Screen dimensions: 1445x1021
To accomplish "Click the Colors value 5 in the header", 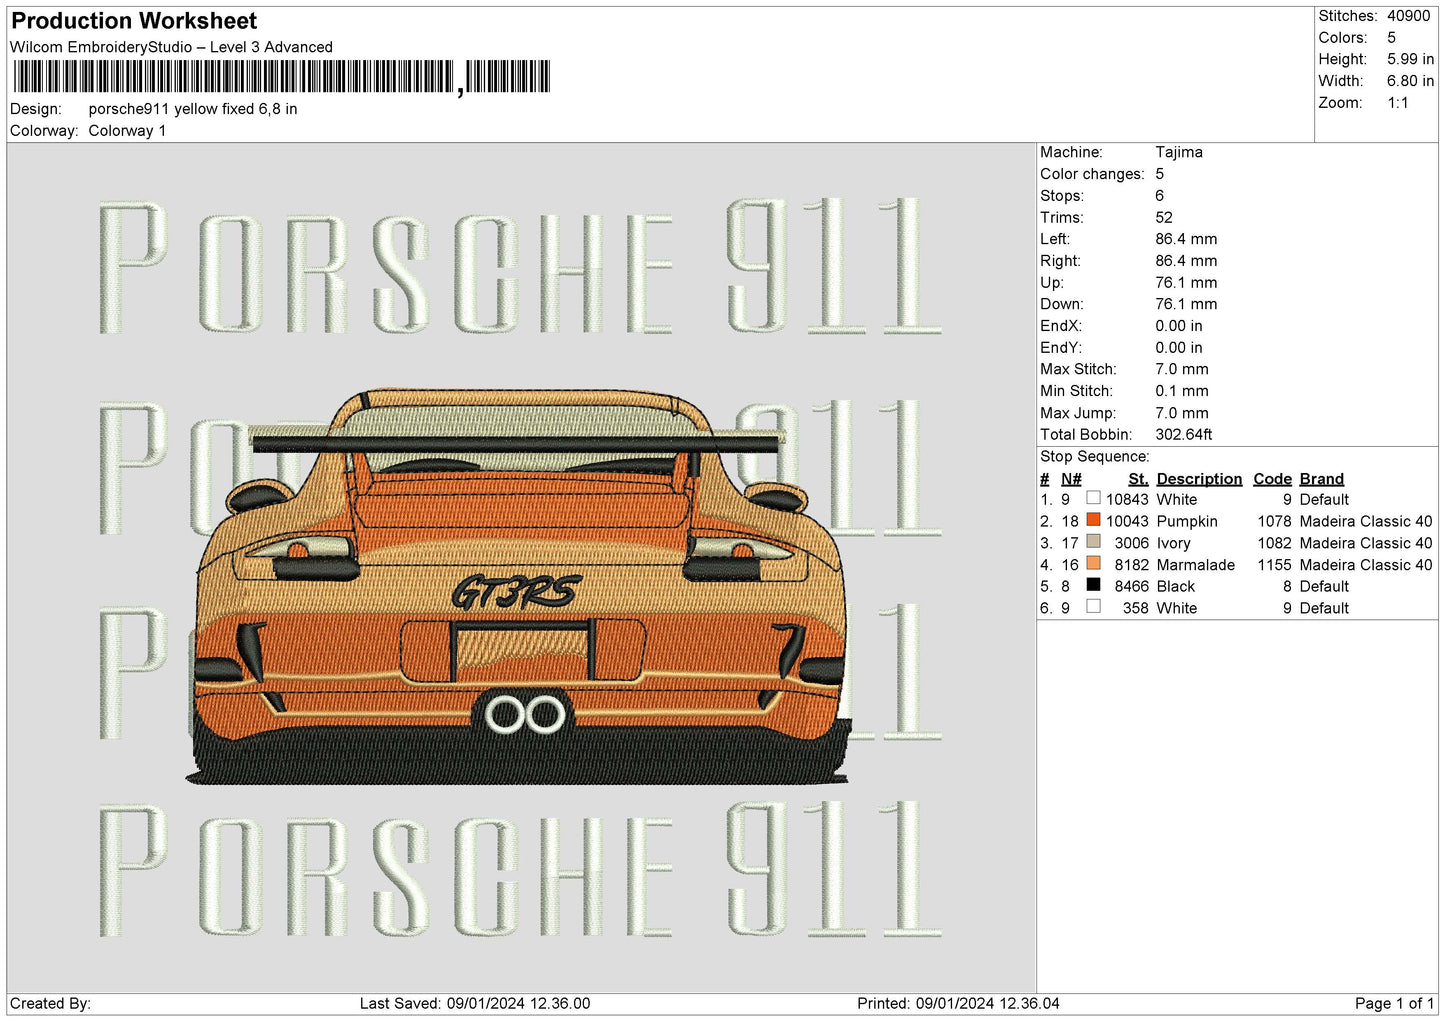I will point(1391,38).
